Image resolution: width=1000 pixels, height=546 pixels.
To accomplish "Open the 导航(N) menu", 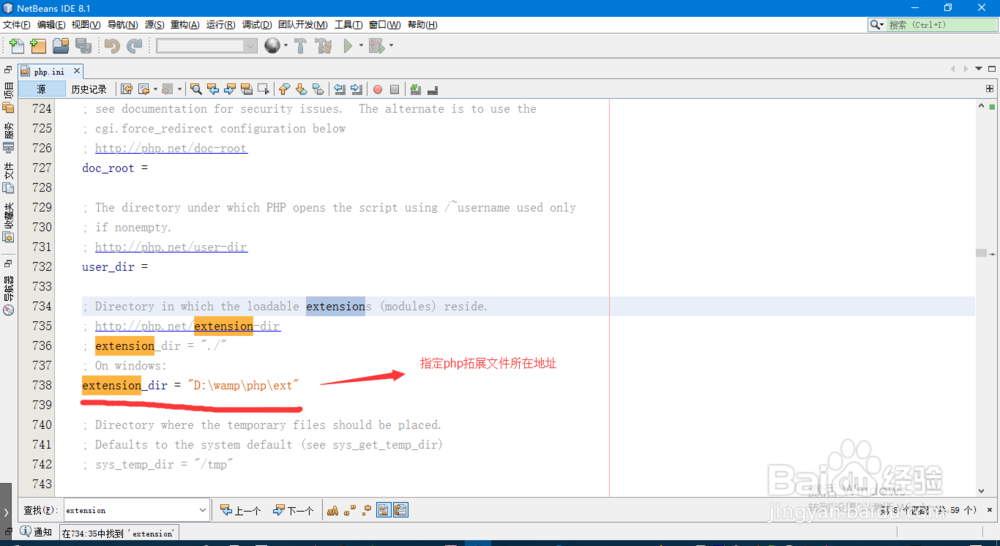I will [x=122, y=24].
